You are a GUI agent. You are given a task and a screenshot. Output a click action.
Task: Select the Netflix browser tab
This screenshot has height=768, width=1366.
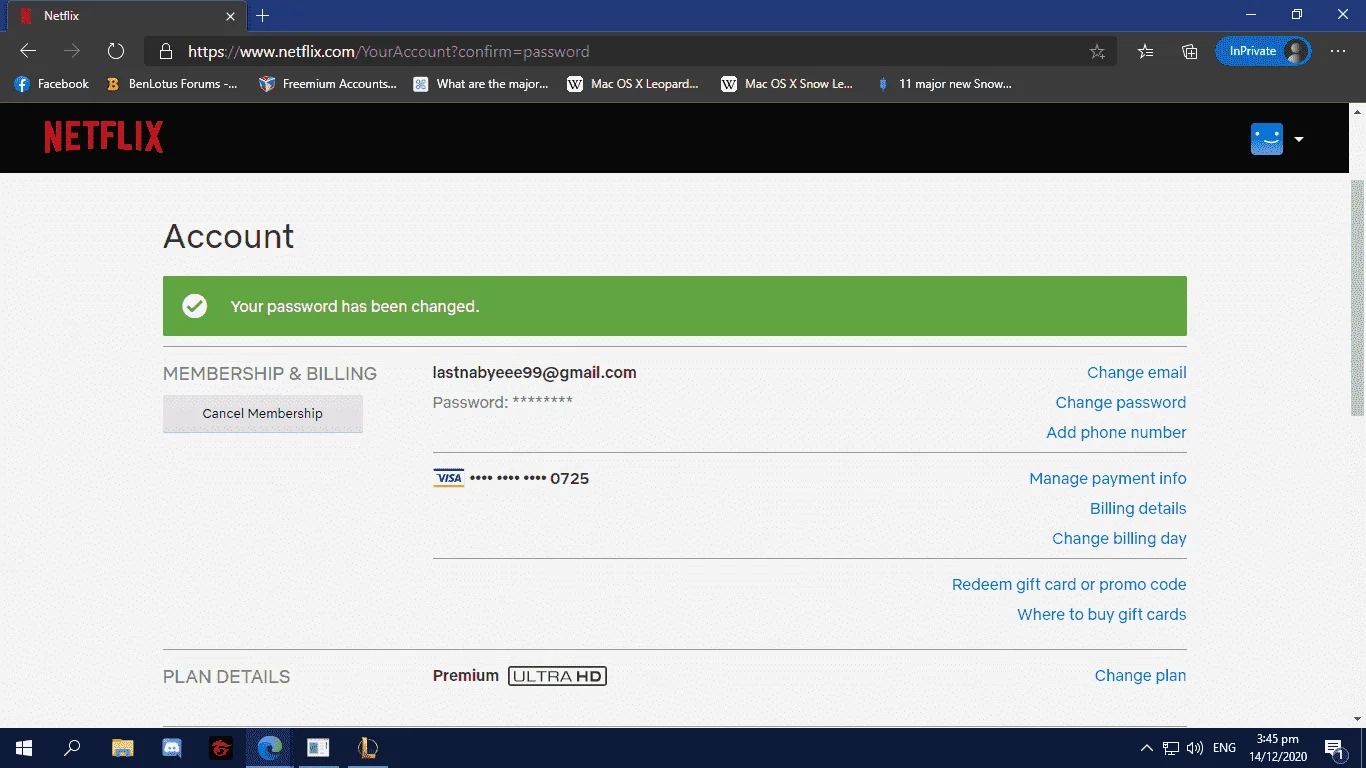click(x=125, y=16)
